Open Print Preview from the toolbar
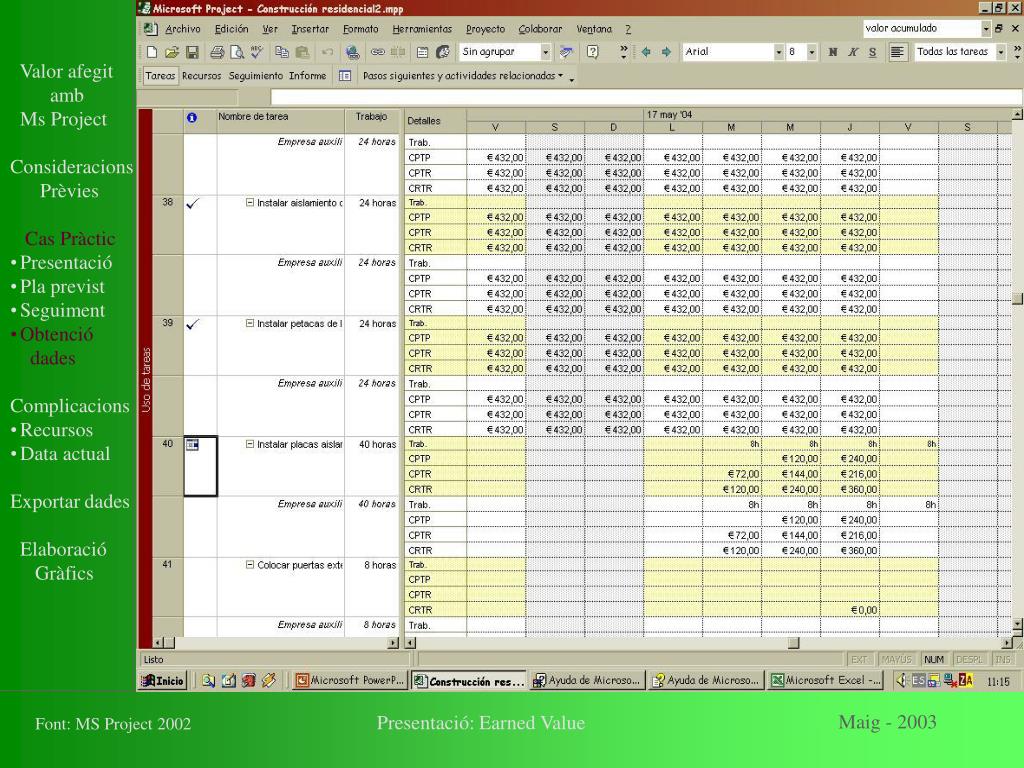The width and height of the screenshot is (1024, 768). coord(236,52)
